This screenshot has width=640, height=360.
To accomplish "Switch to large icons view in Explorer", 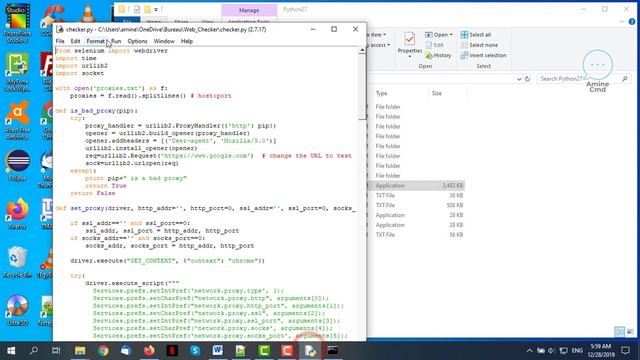I will (631, 332).
